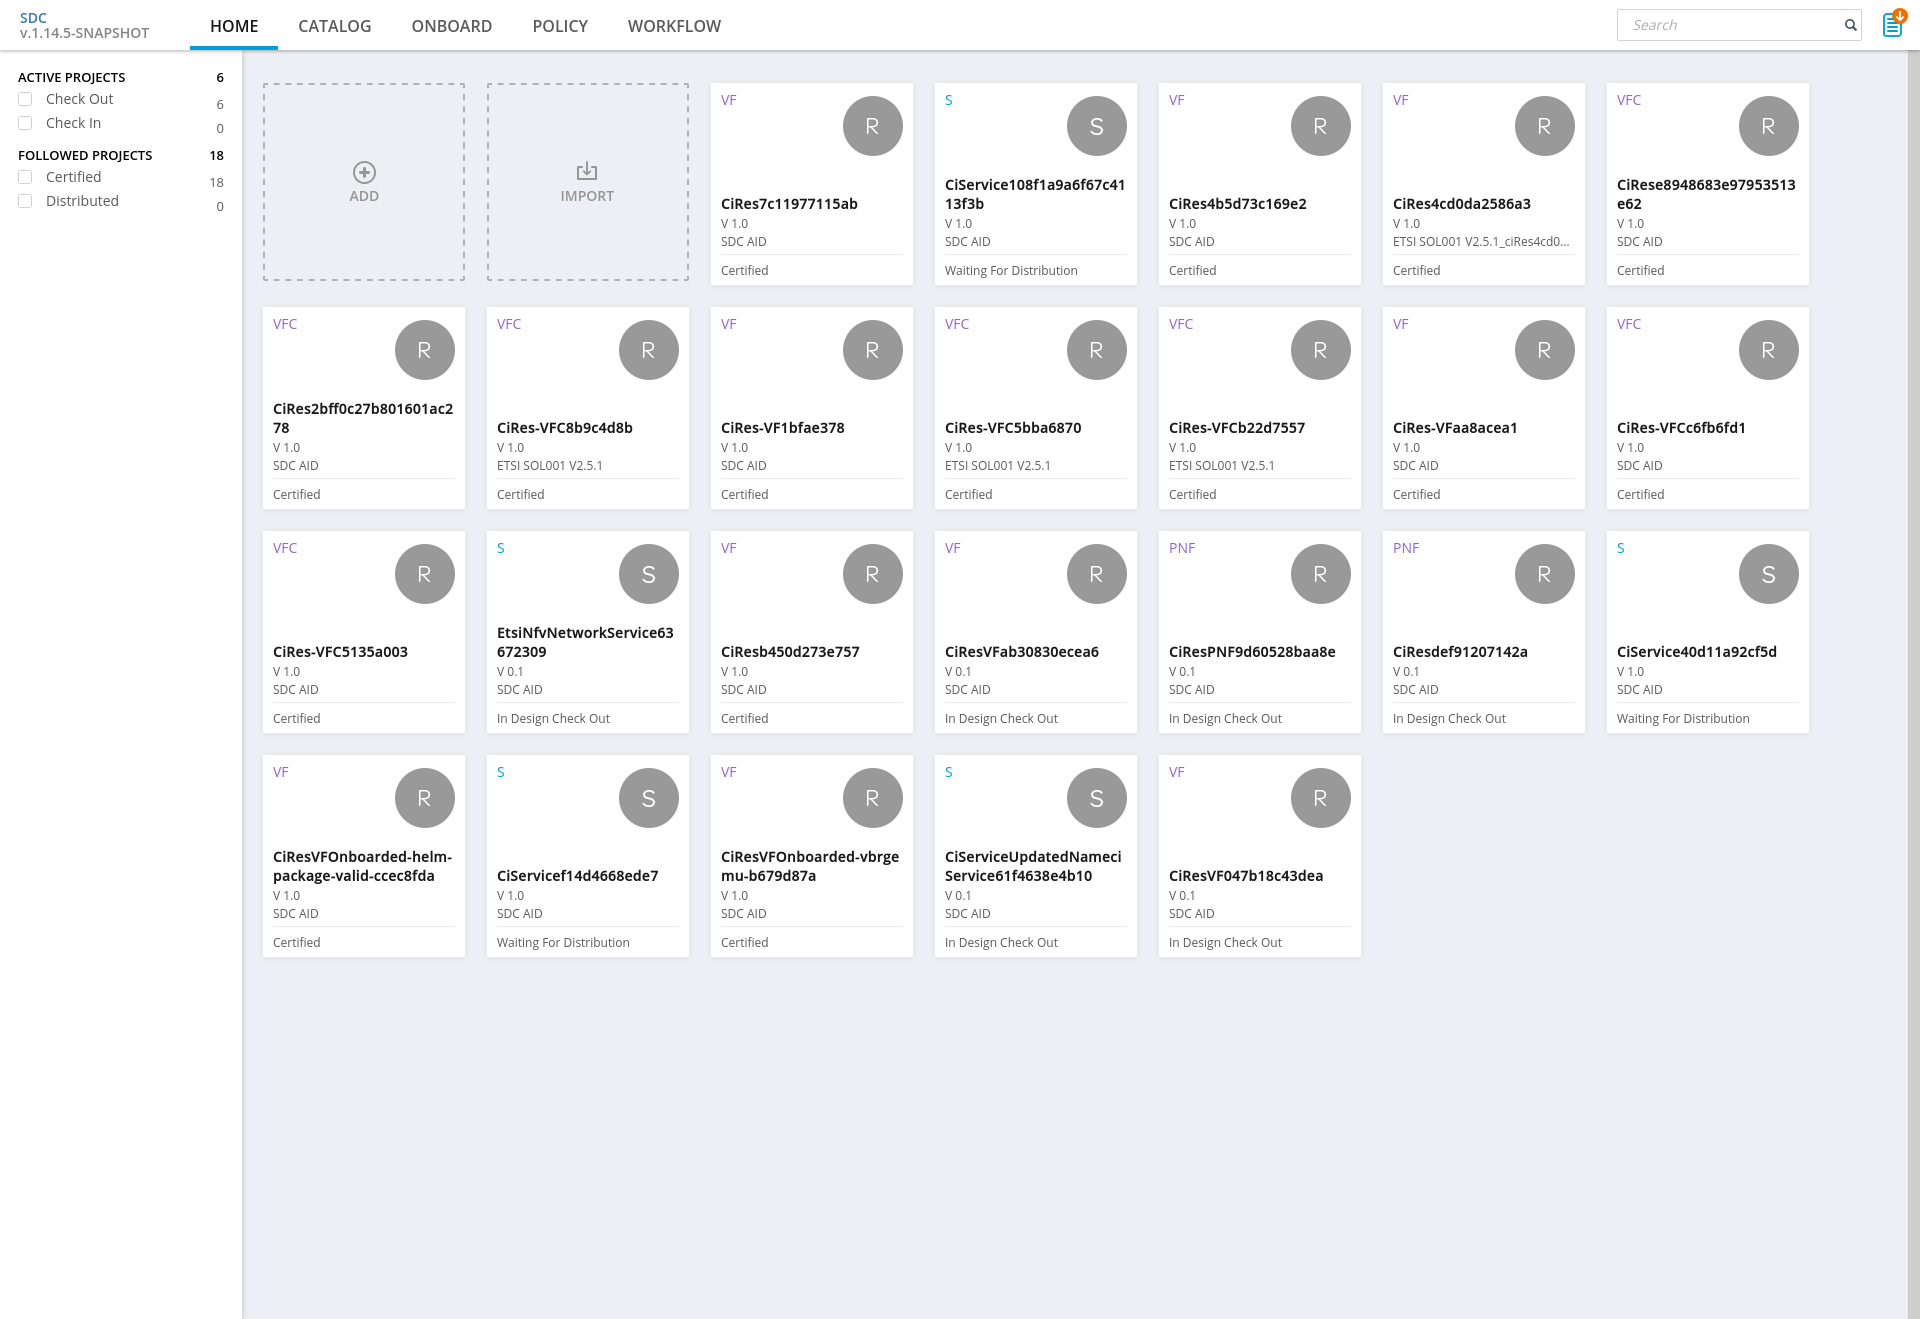This screenshot has width=1920, height=1319.
Task: Tick the Certified filter checkbox
Action: (x=25, y=177)
